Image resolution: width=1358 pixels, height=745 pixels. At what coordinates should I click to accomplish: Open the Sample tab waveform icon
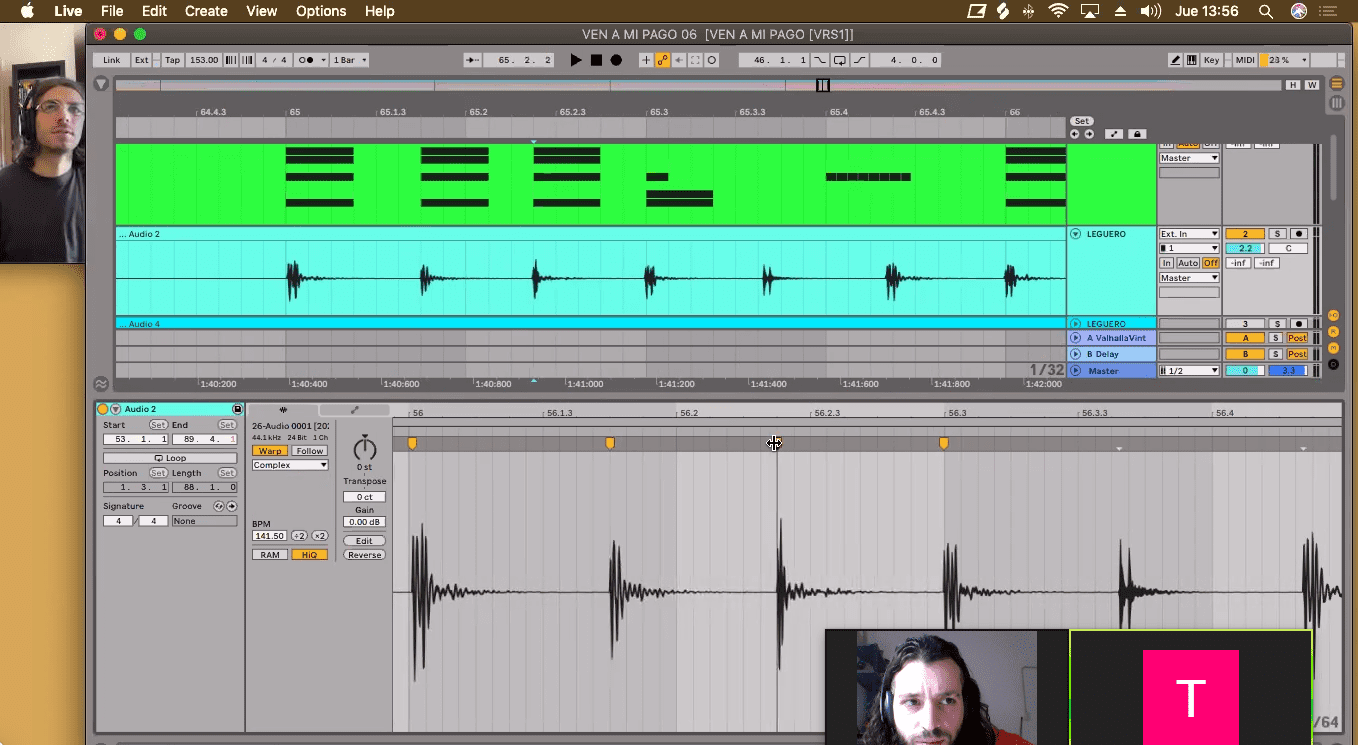pos(283,410)
